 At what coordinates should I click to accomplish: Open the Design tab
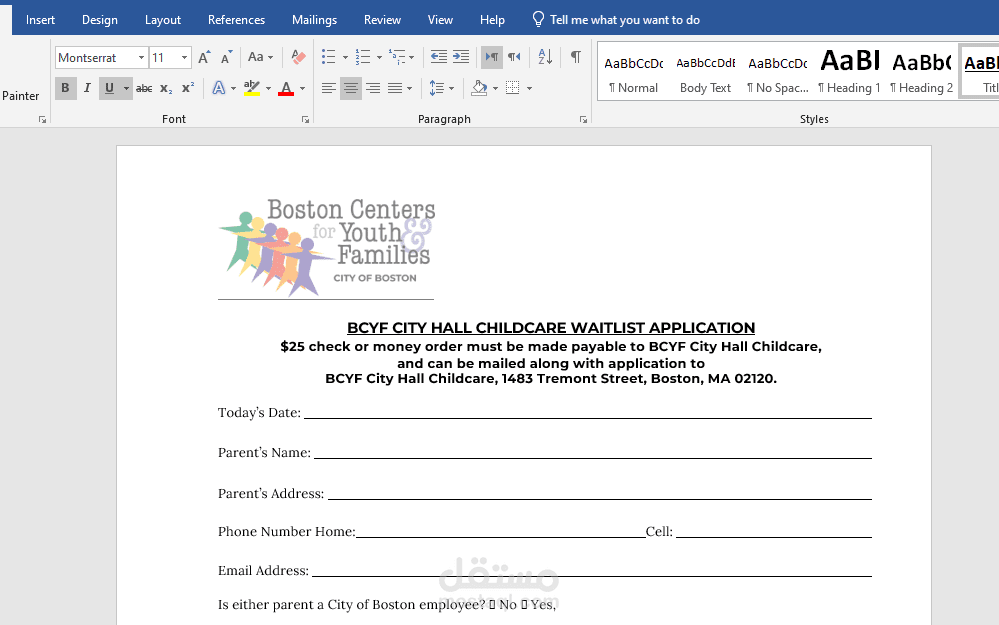[x=100, y=20]
